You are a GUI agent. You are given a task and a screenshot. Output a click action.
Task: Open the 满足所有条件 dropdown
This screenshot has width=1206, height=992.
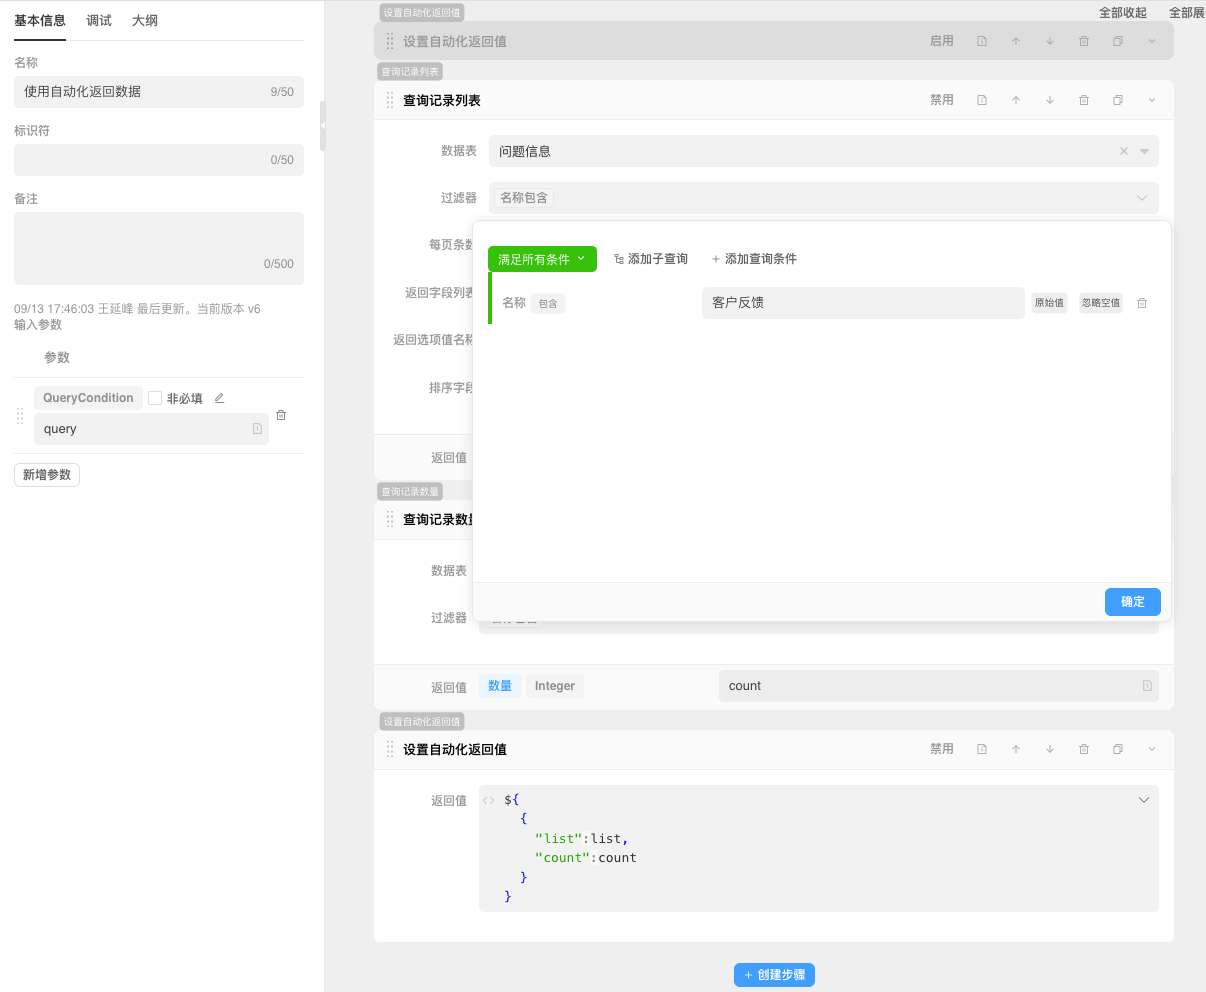point(542,259)
